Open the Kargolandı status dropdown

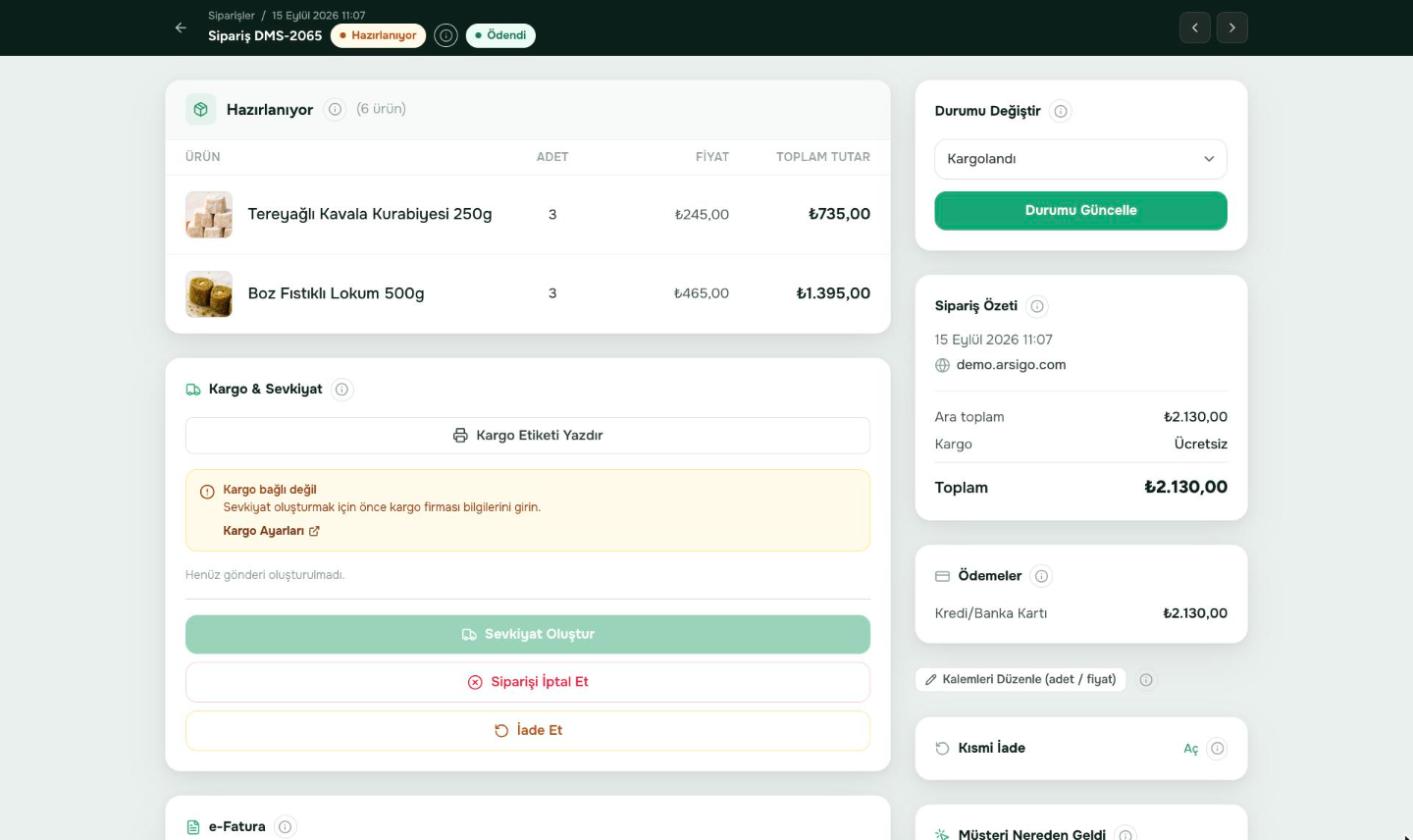(1081, 159)
